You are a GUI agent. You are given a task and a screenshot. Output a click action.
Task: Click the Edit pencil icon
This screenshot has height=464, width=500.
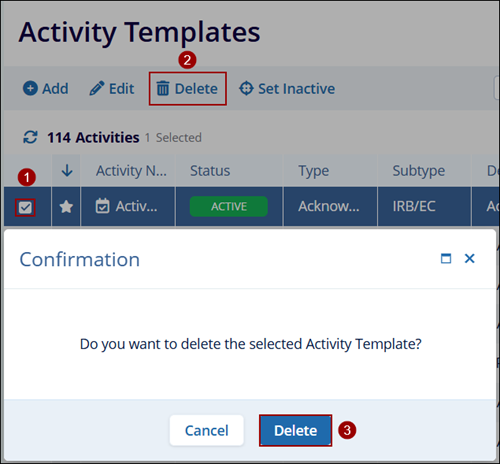(x=97, y=89)
